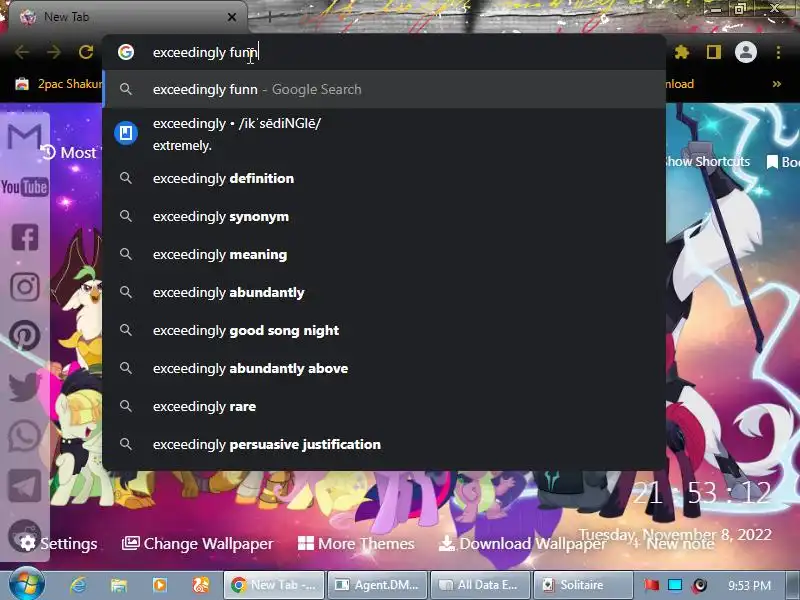The image size is (800, 600).
Task: Choose 'exceedingly persuasive justification' suggestion
Action: point(384,444)
